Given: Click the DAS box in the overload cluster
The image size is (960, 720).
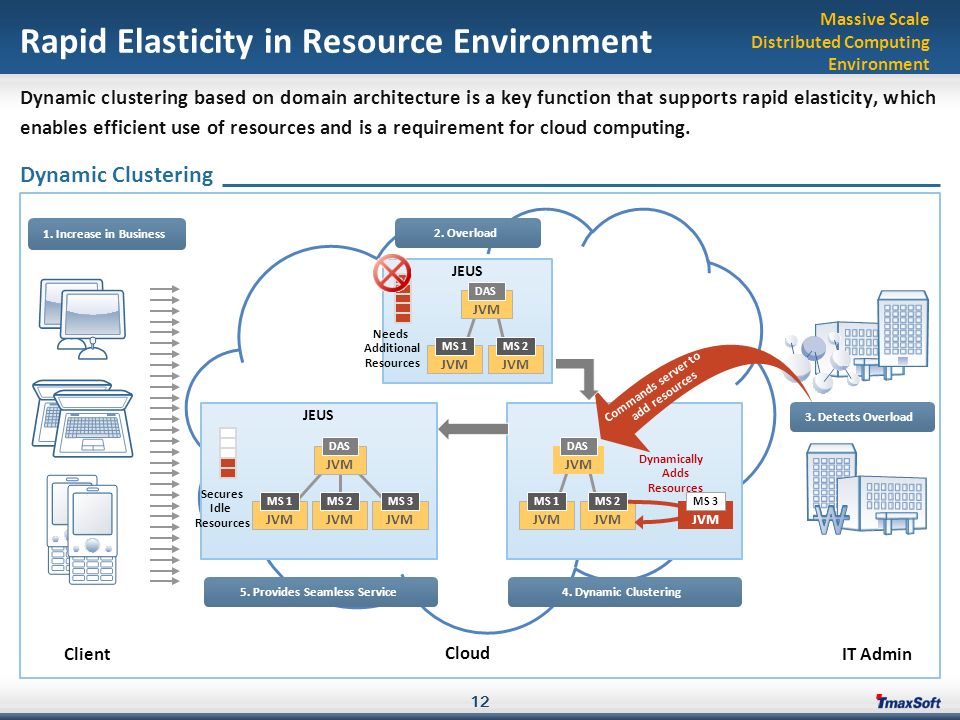Looking at the screenshot, I should [x=486, y=291].
